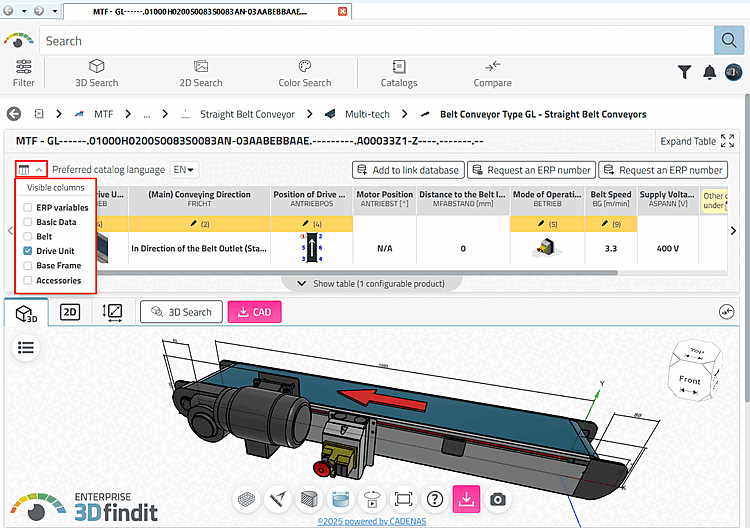Enable wireframe display mode
Screen dimensions: 750x528
[247, 499]
